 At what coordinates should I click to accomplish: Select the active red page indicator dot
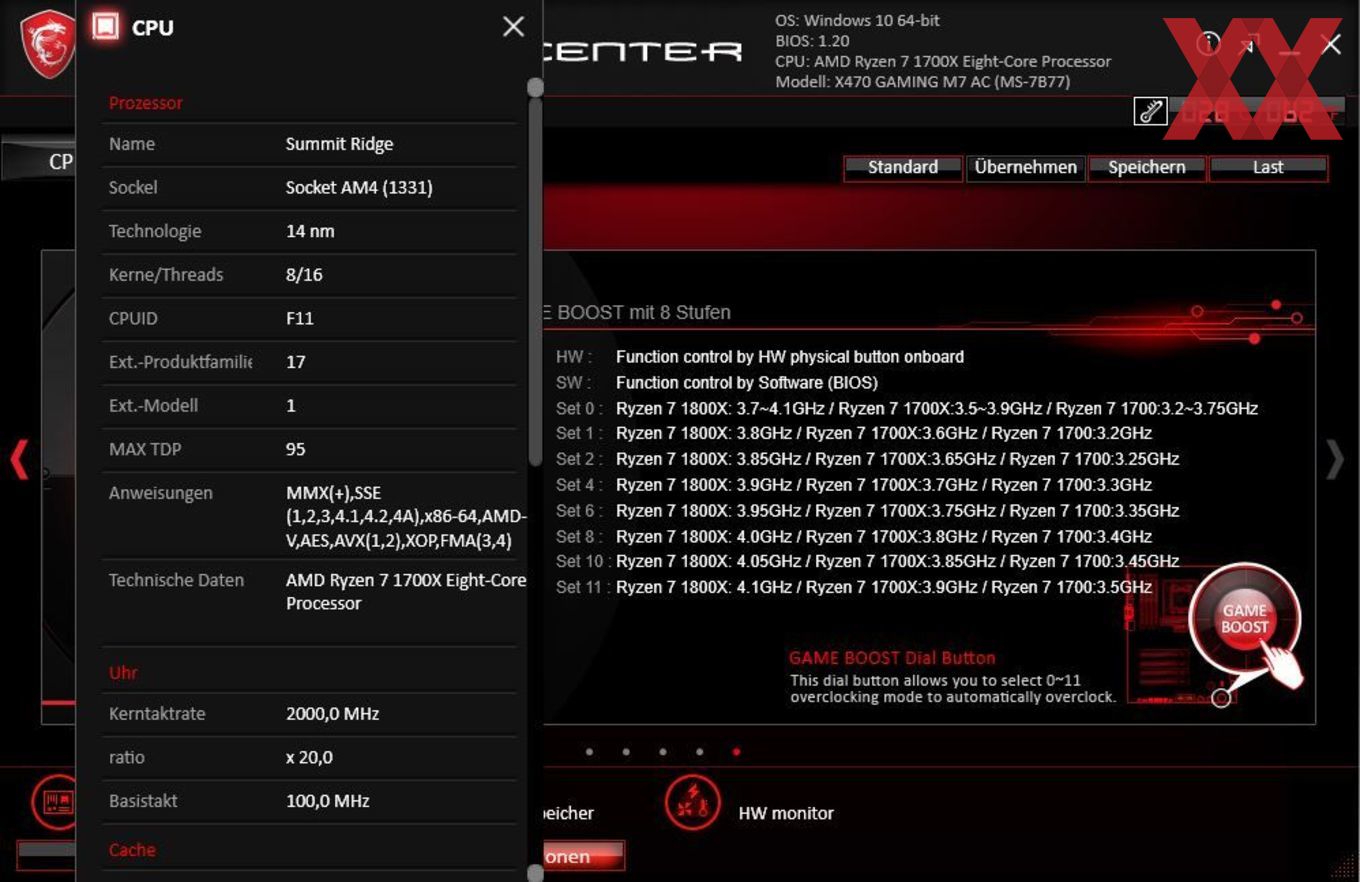737,751
